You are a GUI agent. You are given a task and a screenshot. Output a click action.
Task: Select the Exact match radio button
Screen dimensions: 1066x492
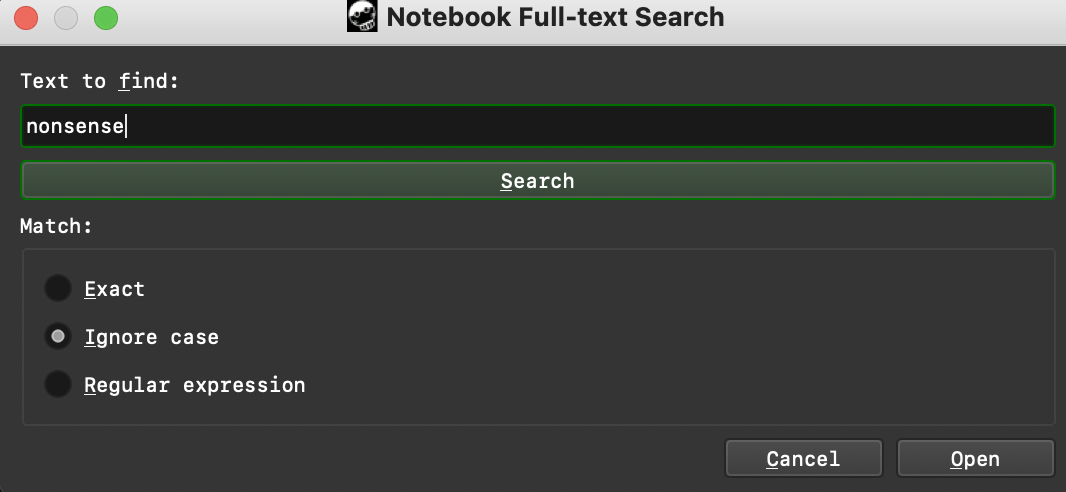pos(58,288)
